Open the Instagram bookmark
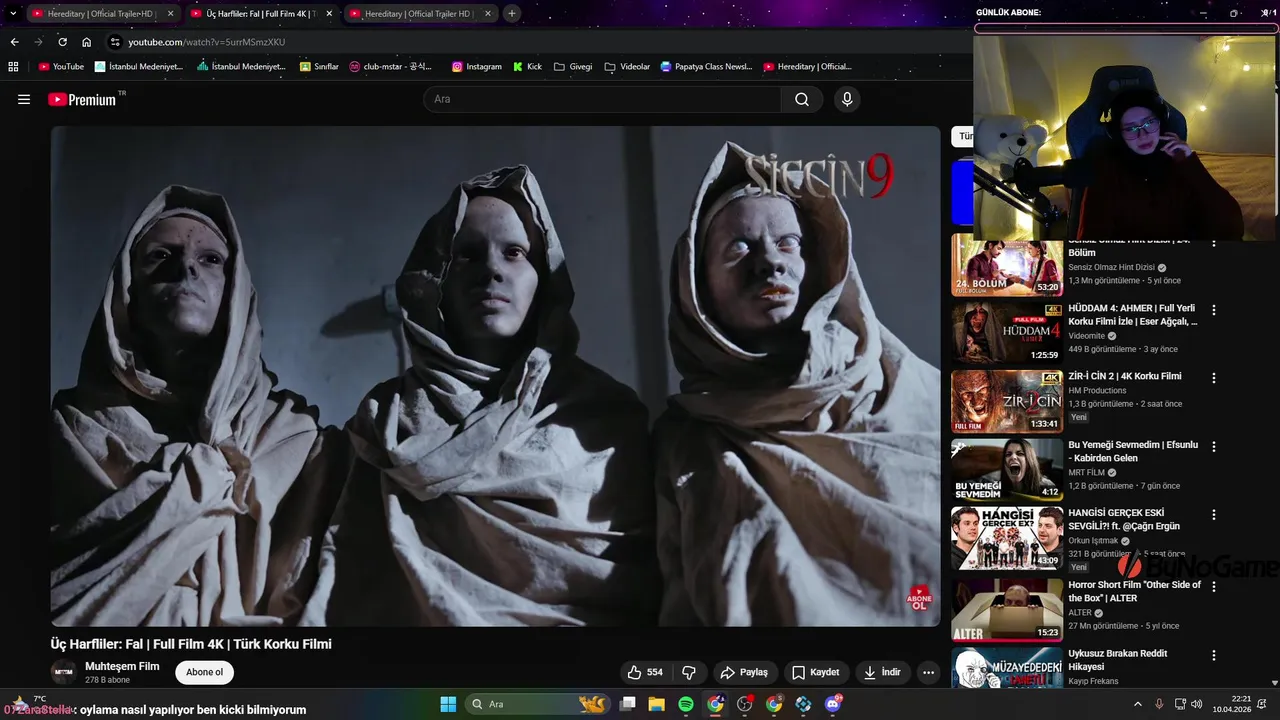 click(x=477, y=67)
